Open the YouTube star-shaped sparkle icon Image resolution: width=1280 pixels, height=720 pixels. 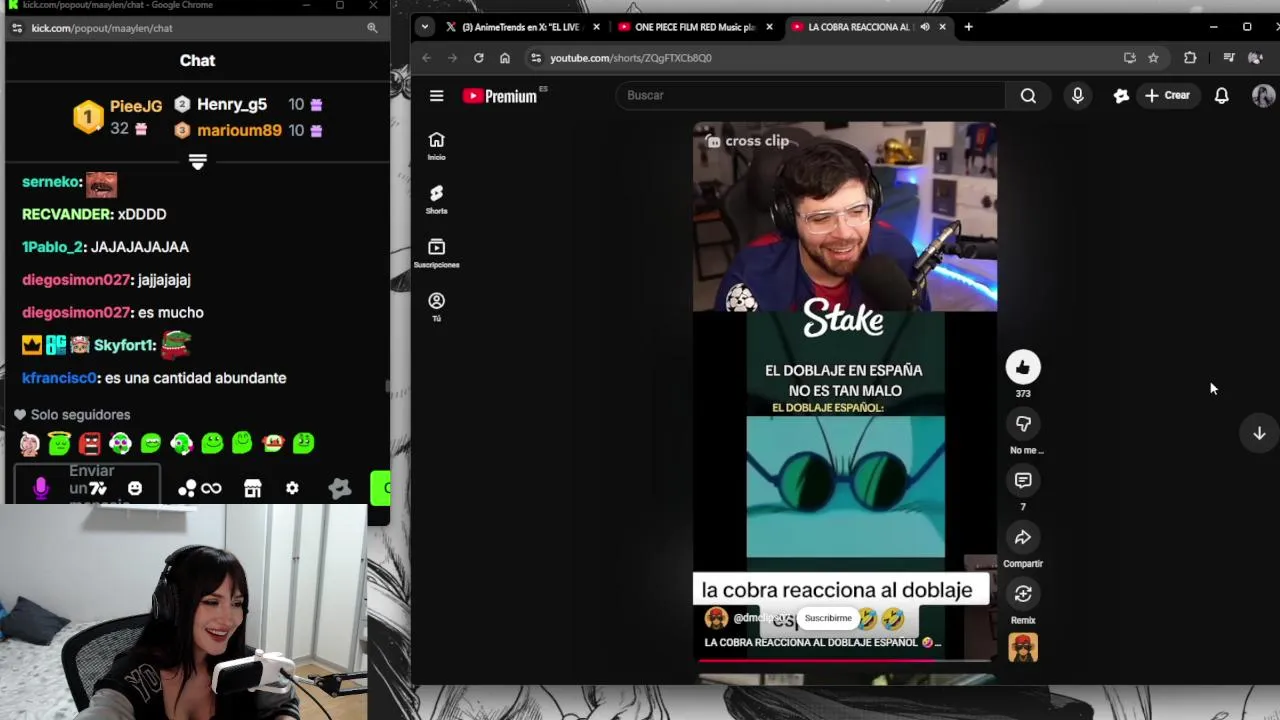1121,95
